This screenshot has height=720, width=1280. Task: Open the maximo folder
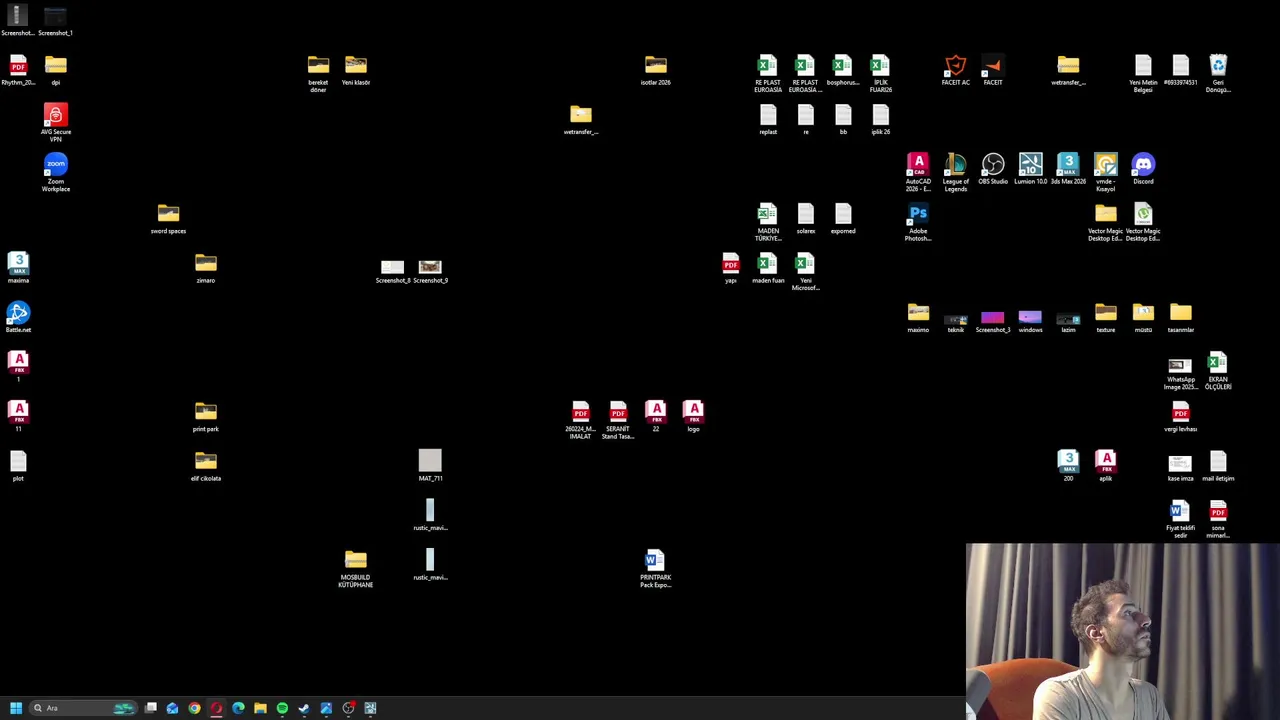(918, 318)
